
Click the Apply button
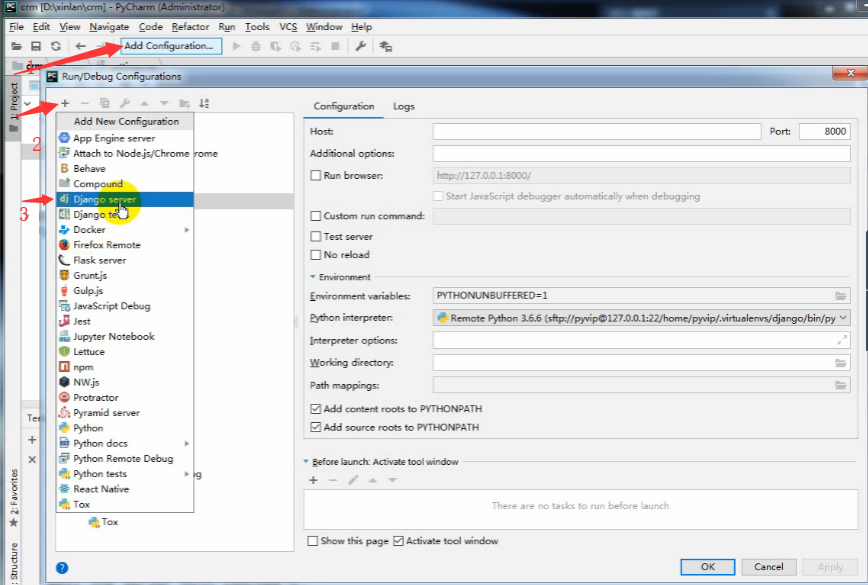[830, 567]
